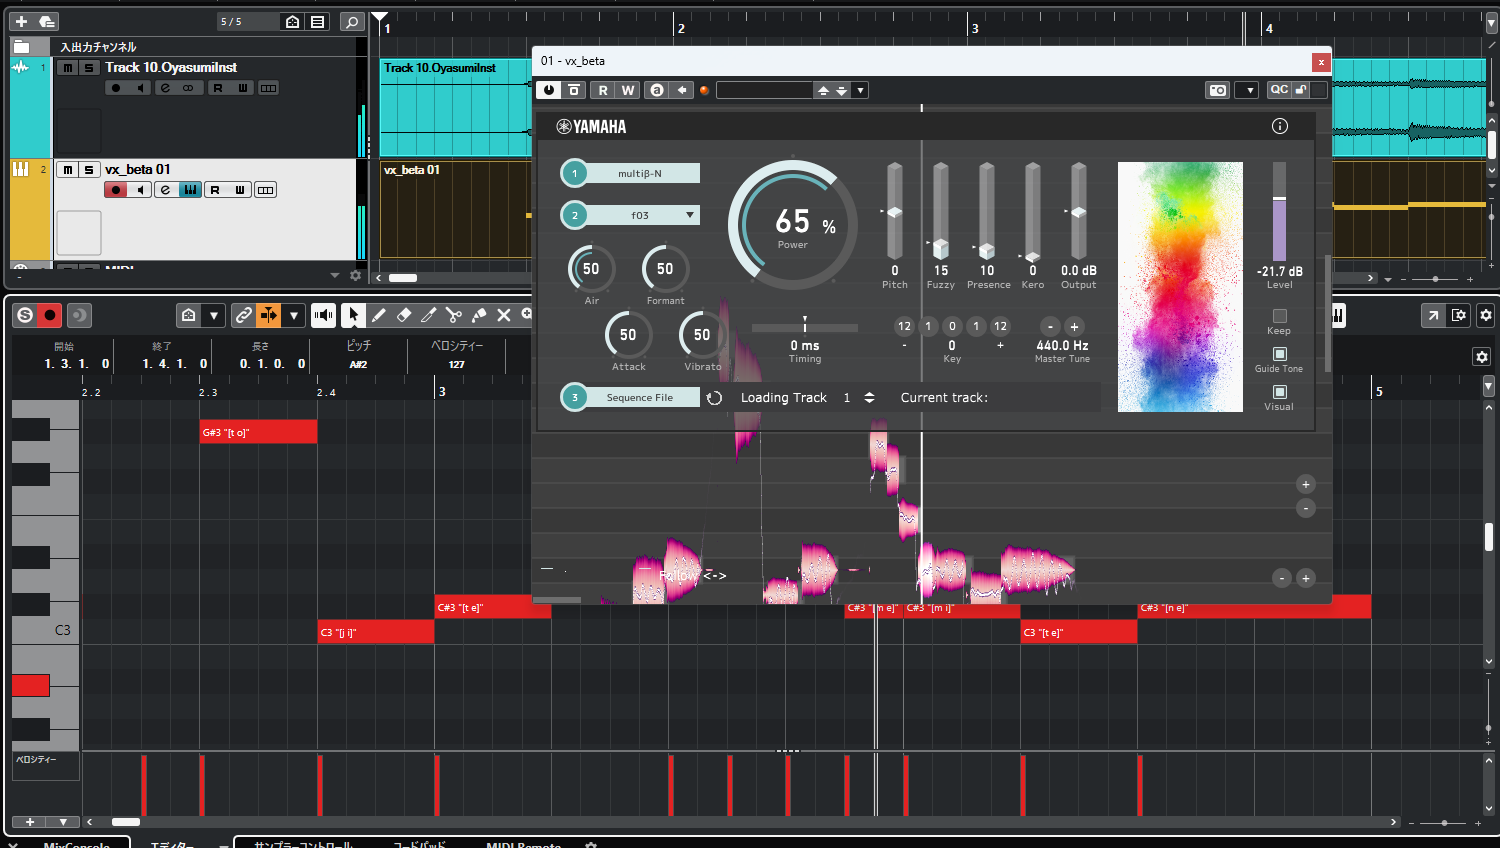Show lanes icon on vx_beta 01 track

click(265, 190)
